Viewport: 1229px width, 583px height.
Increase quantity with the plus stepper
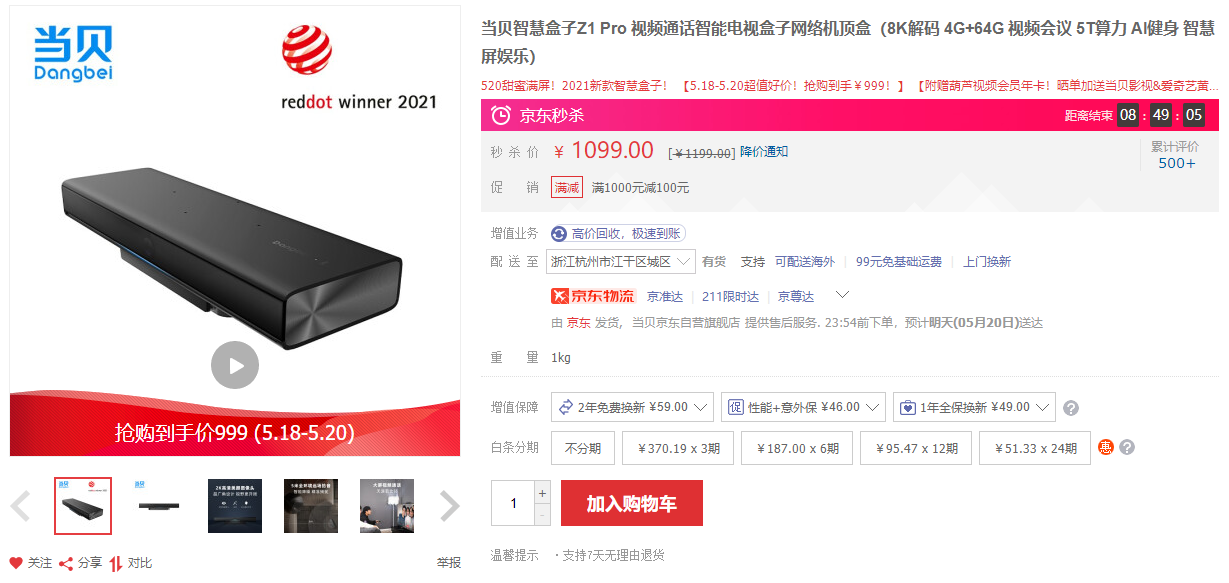[x=543, y=492]
